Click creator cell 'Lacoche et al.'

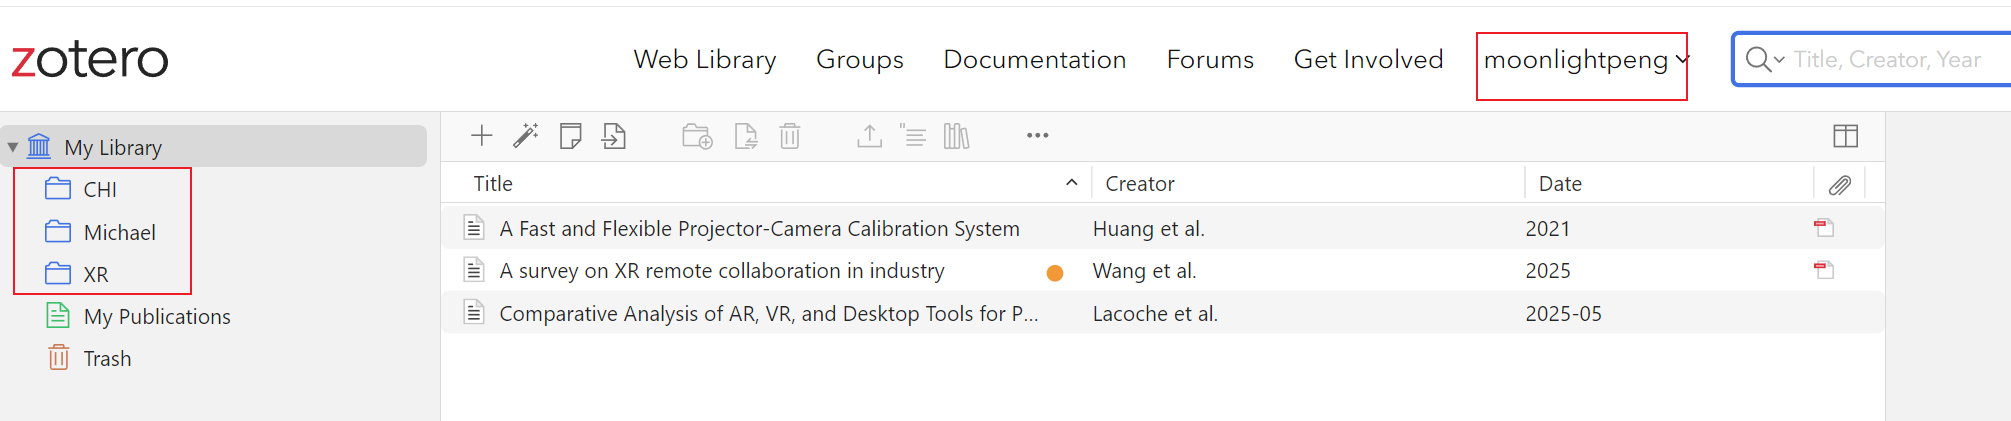pos(1156,314)
